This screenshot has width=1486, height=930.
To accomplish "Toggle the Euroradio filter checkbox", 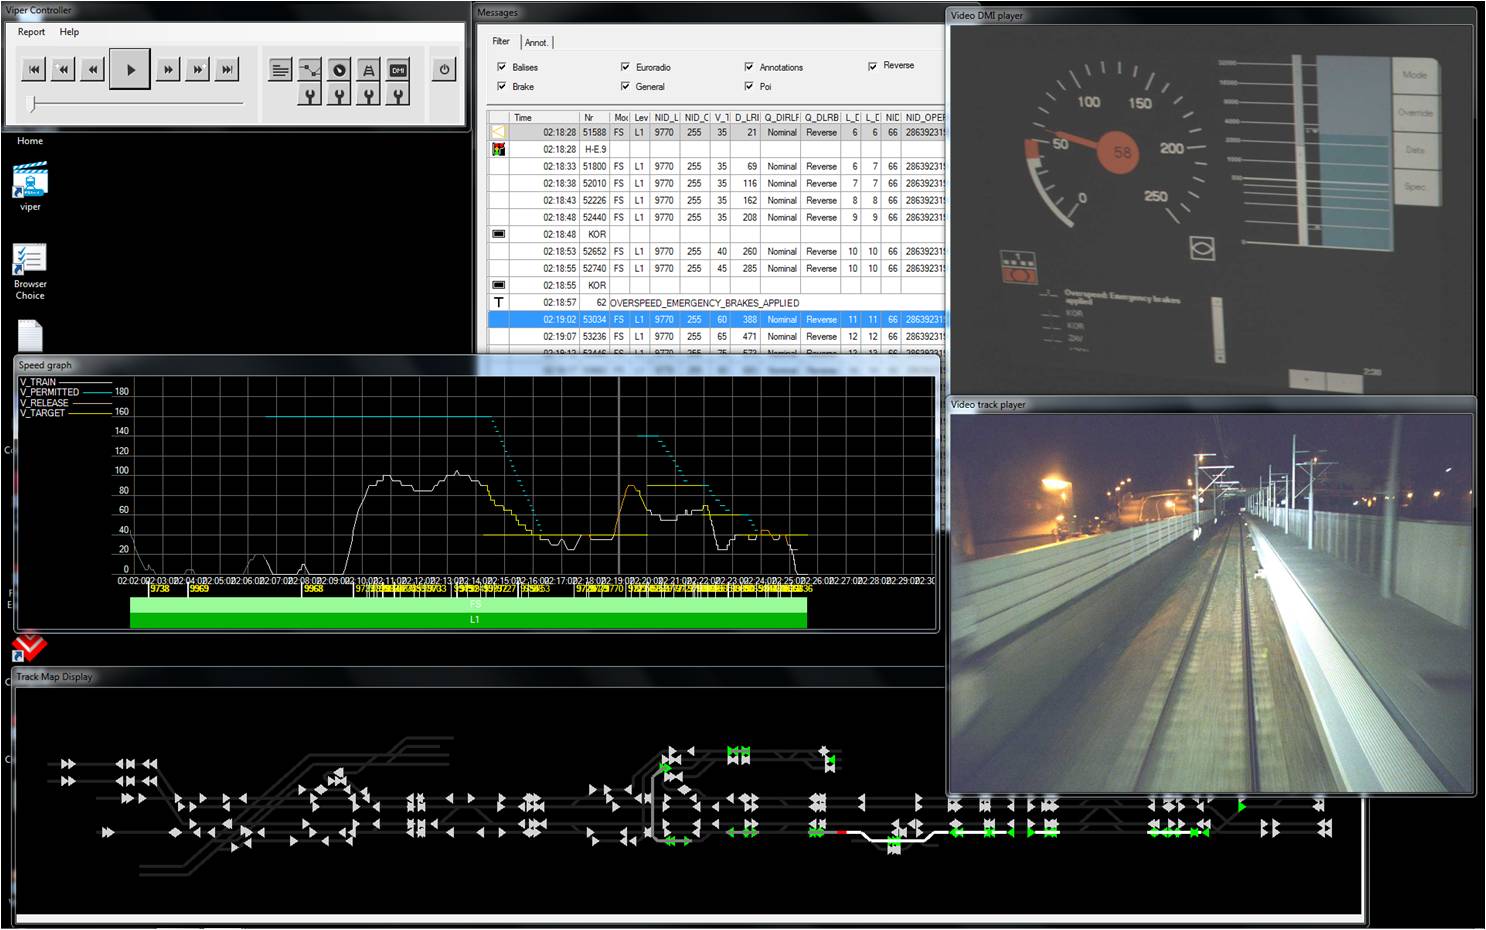I will coord(626,67).
